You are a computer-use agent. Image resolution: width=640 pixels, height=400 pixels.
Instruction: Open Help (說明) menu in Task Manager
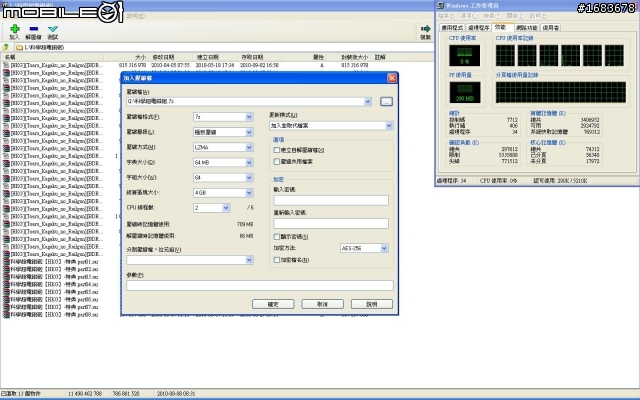538,16
